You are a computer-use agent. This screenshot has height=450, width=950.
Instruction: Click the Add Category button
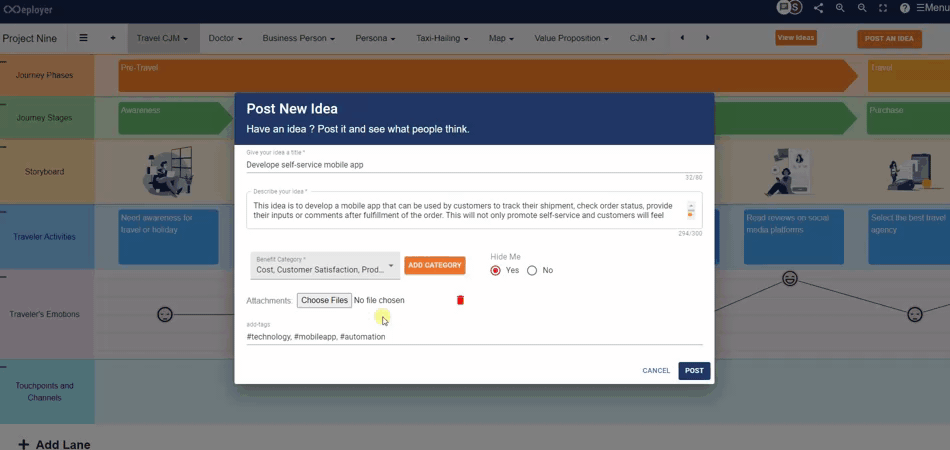(x=435, y=265)
